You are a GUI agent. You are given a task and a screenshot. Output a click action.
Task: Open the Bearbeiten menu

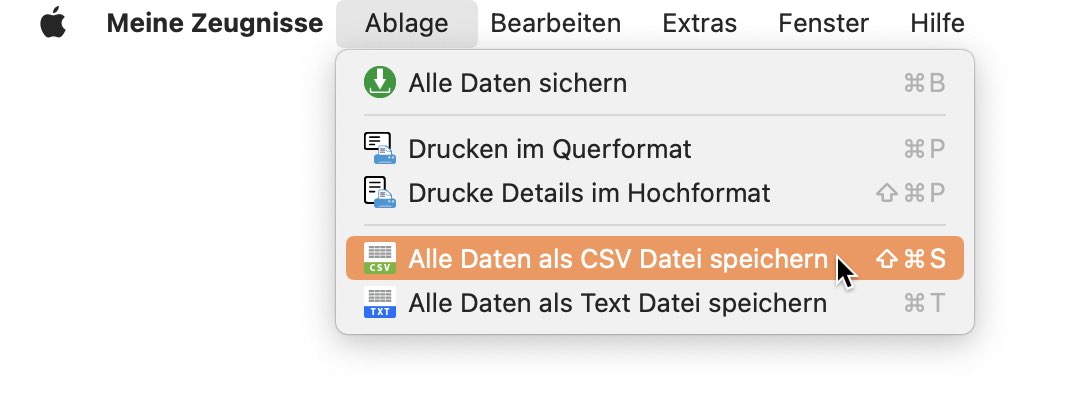tap(556, 24)
